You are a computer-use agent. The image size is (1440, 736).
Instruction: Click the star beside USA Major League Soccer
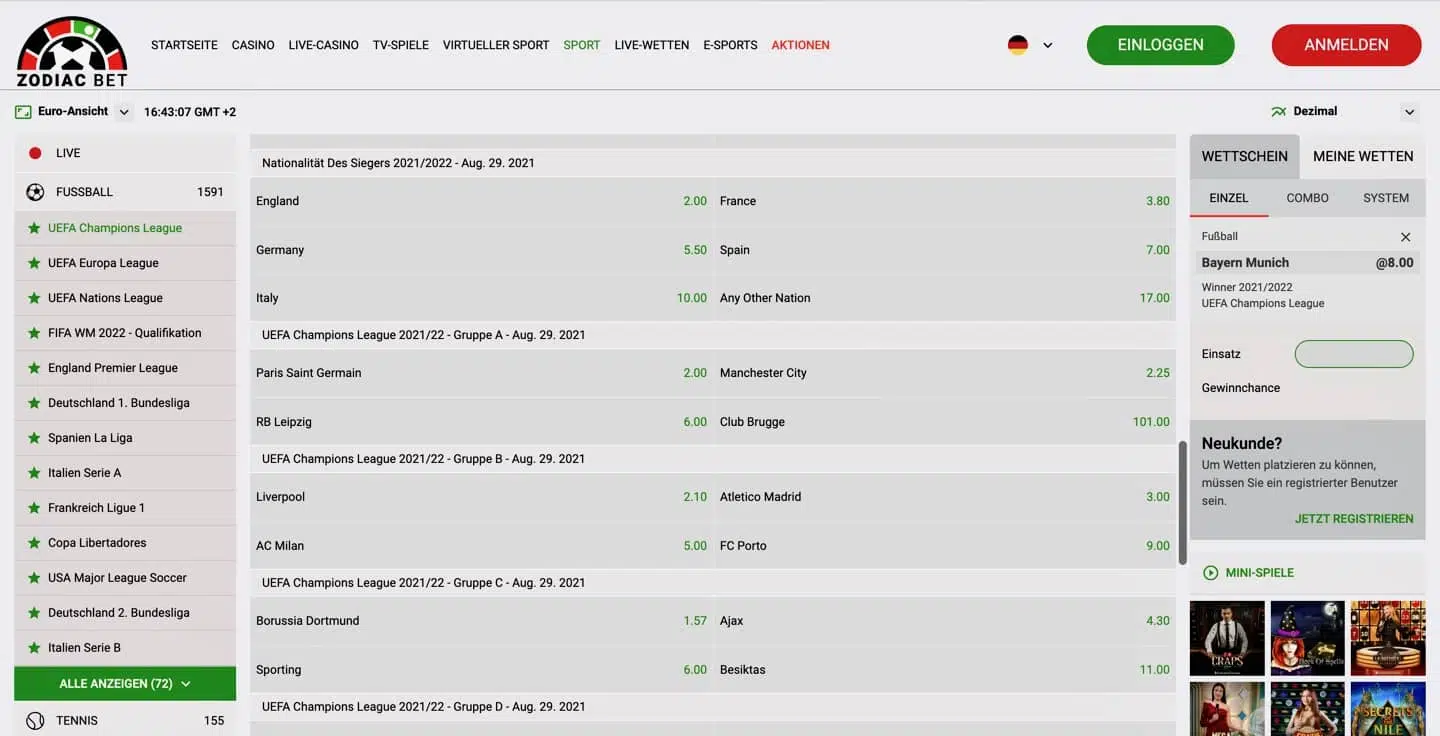click(35, 578)
